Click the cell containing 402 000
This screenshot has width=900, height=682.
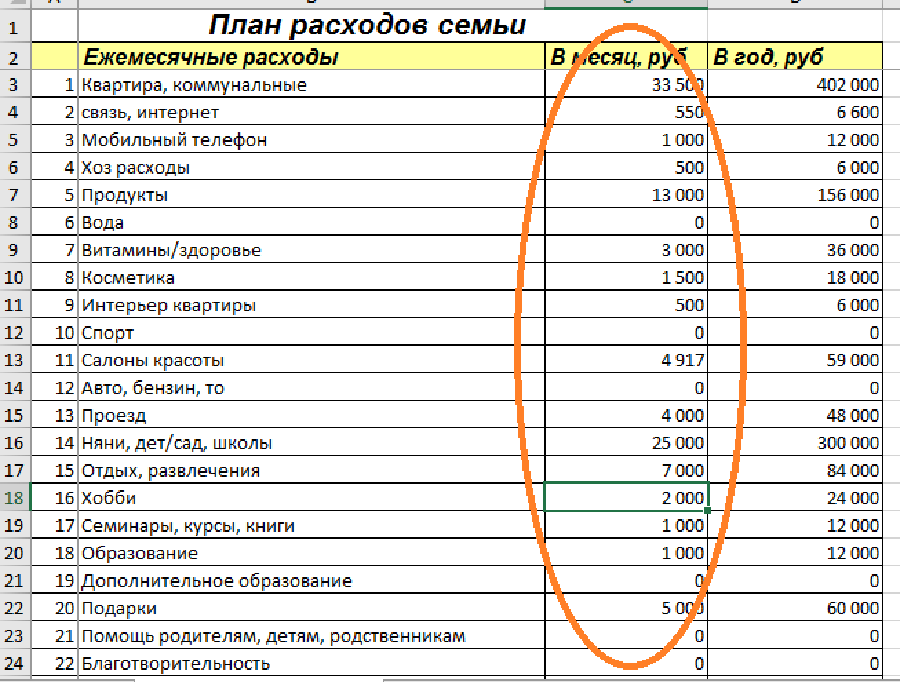tap(795, 85)
